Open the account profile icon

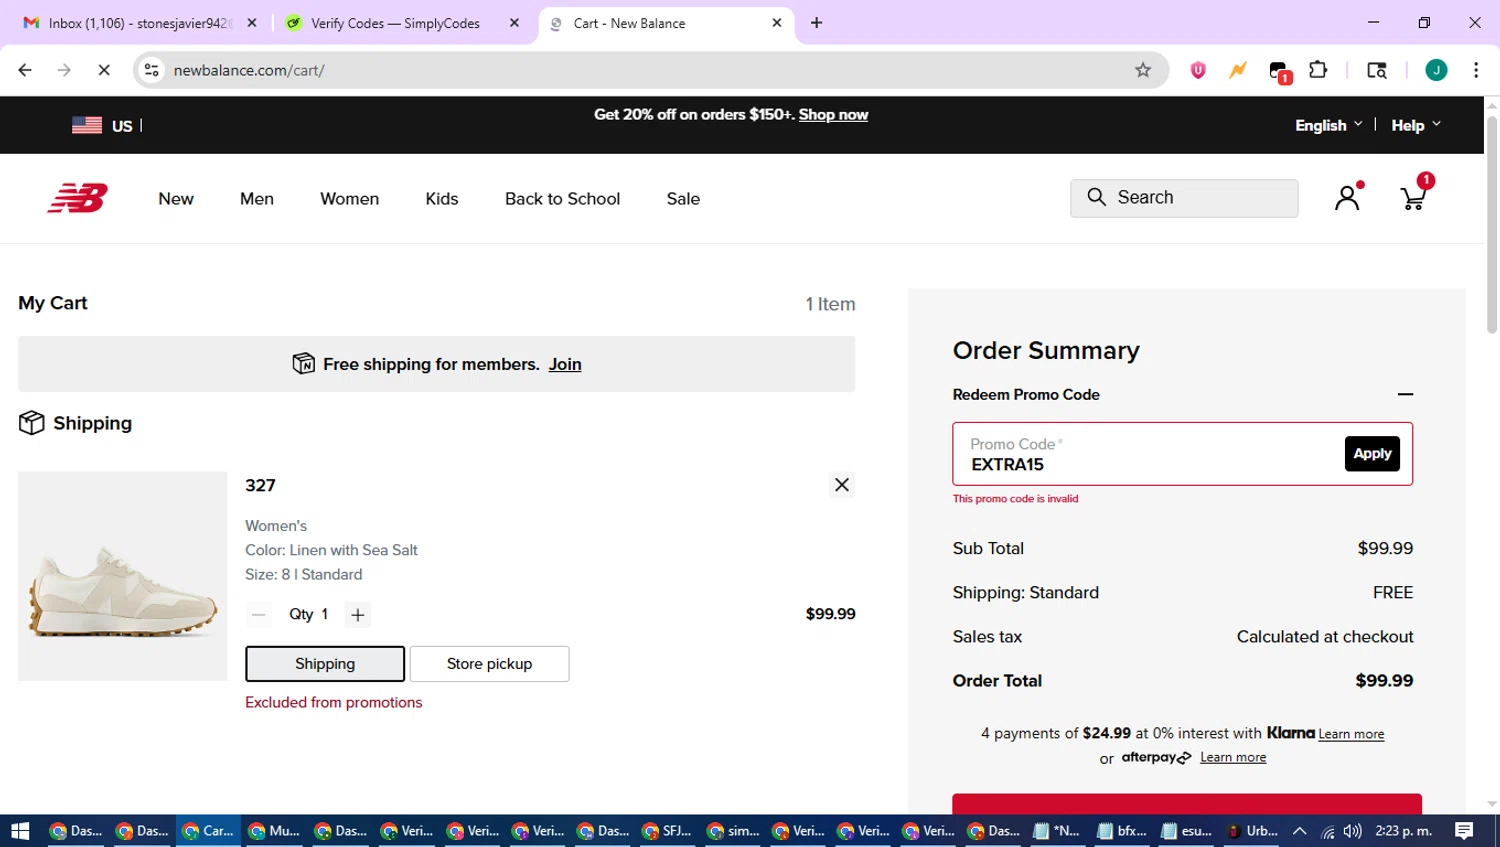tap(1348, 196)
